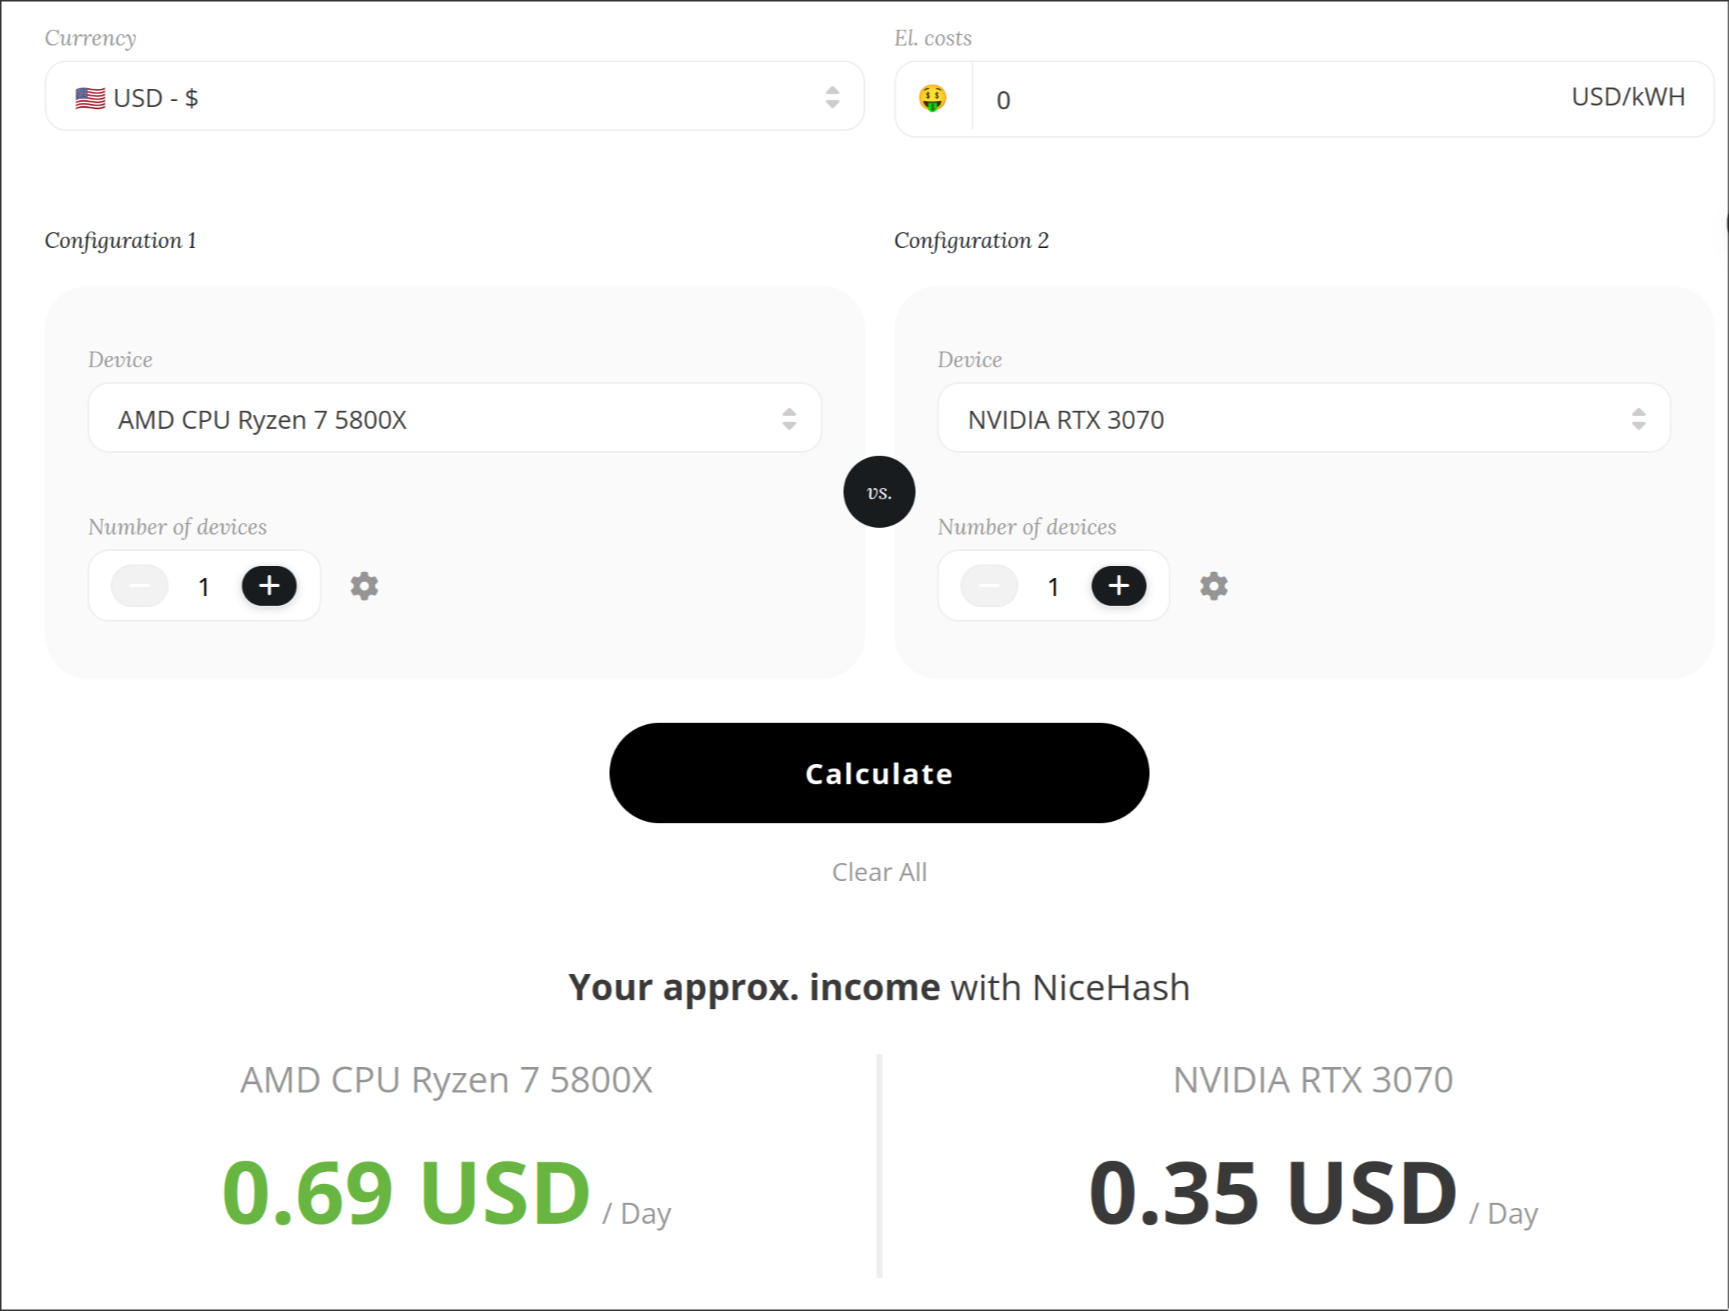Click the money-face emoji icon

tap(933, 98)
